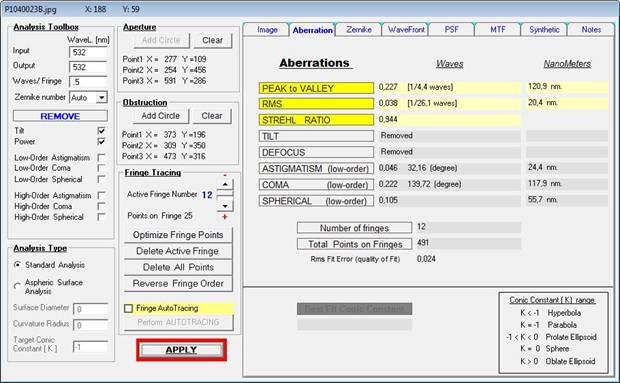Screen dimensions: 620x383
Task: Select the Aspheric Surface Analysis radio button
Action: [x=17, y=286]
